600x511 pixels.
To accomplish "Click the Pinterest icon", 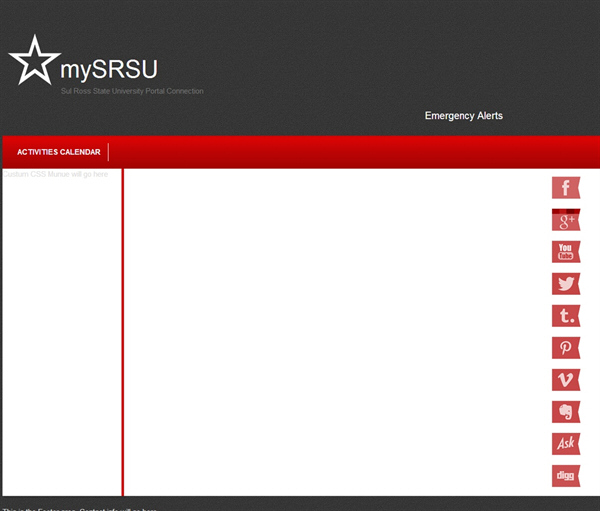I will (566, 348).
